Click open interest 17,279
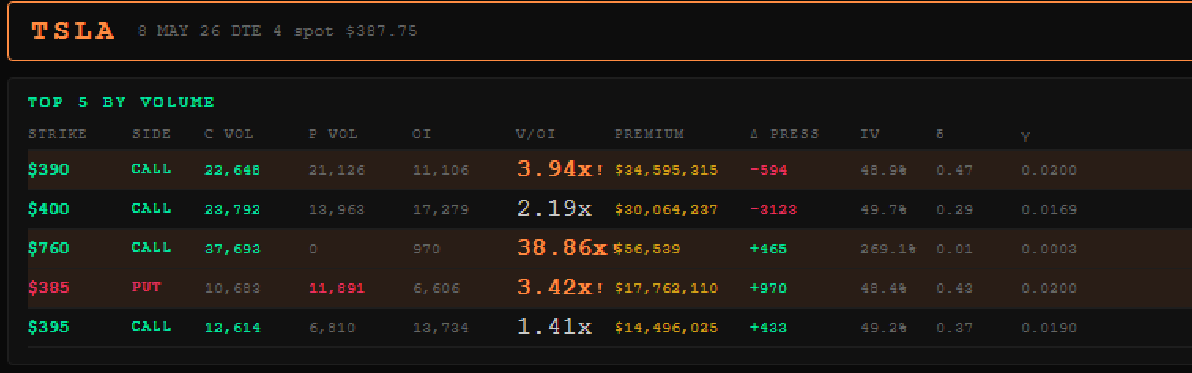The image size is (1192, 373). [x=441, y=210]
